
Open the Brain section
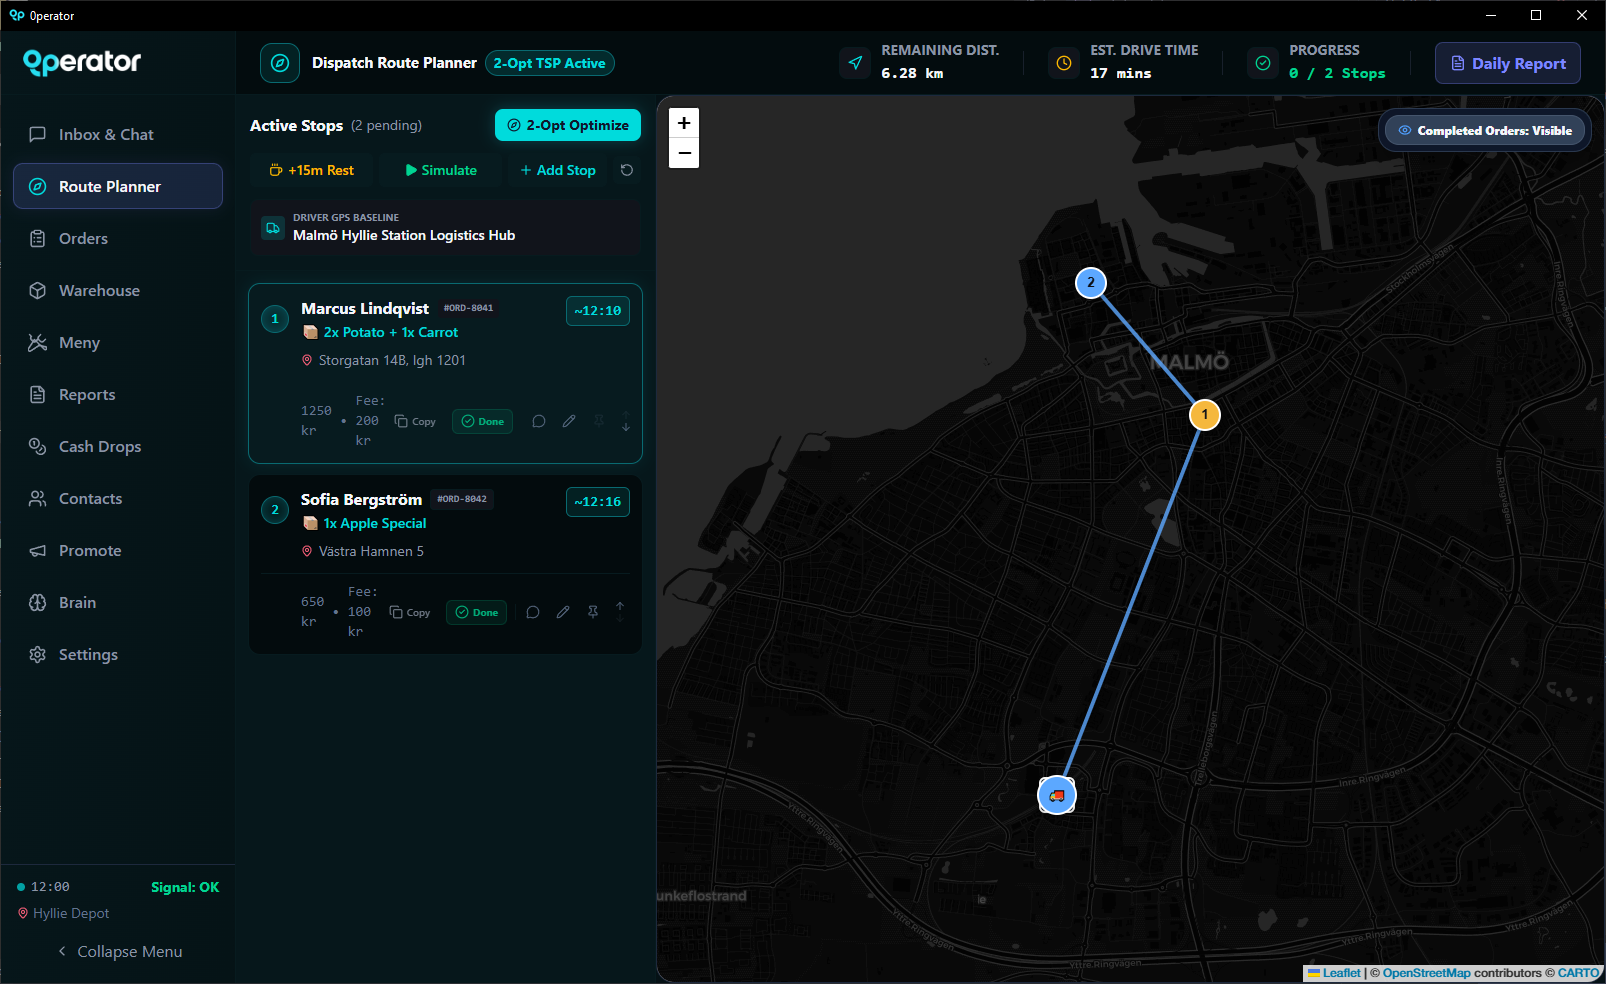[118, 602]
